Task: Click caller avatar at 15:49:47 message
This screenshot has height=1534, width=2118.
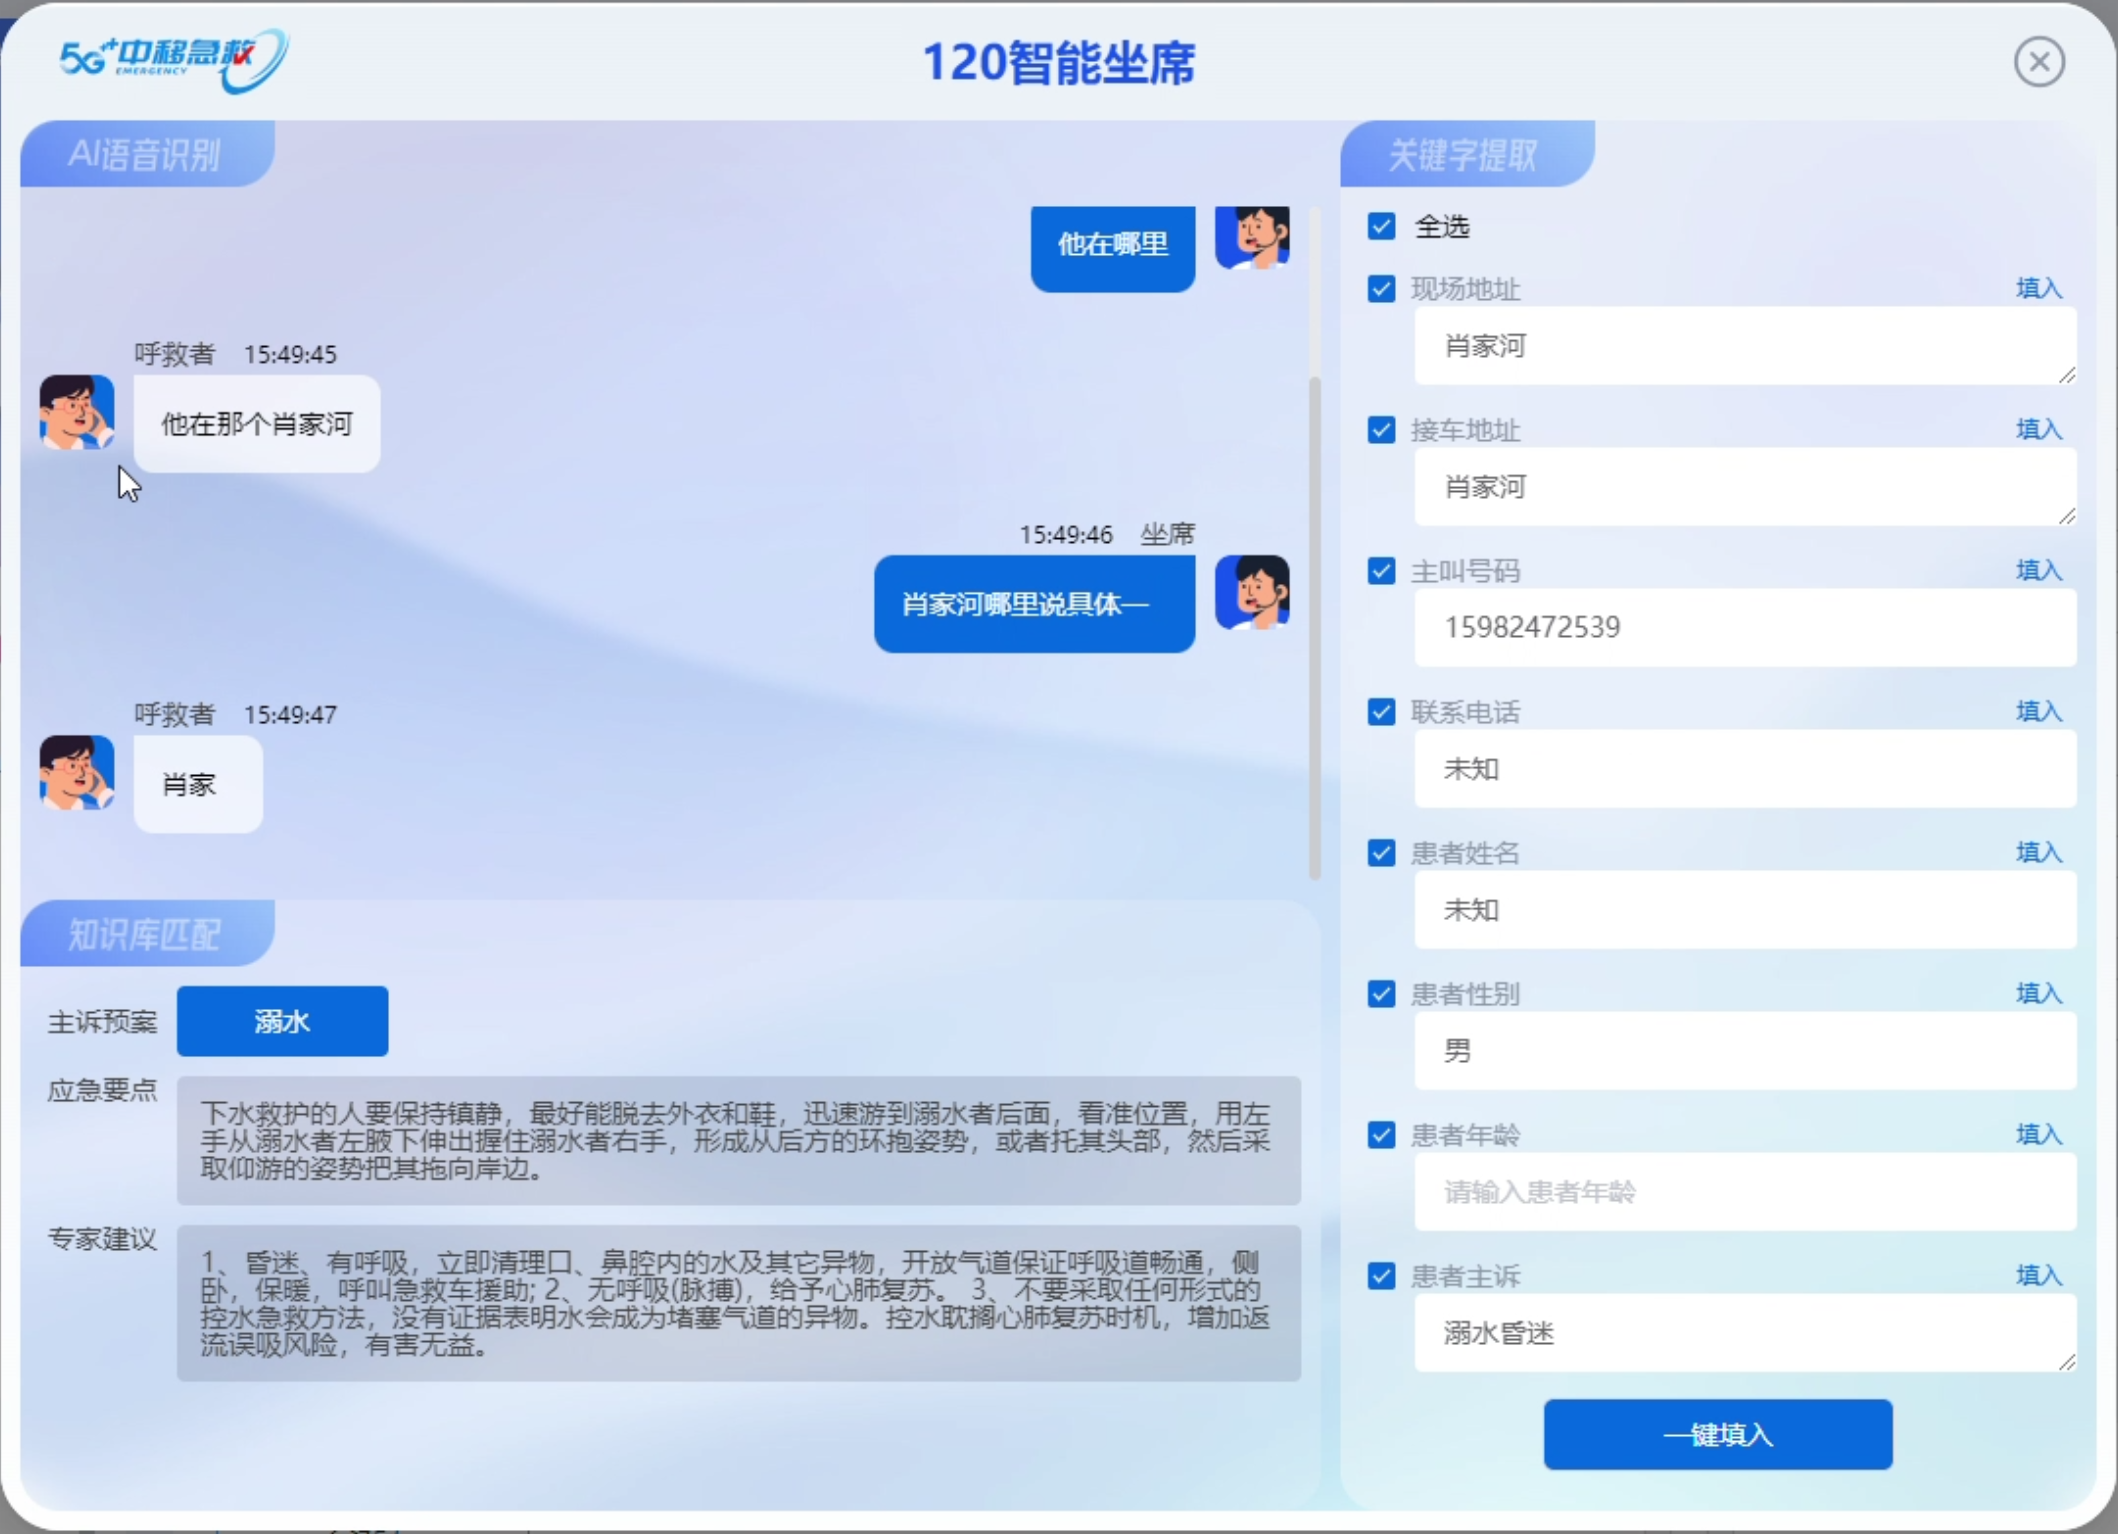Action: (x=77, y=773)
